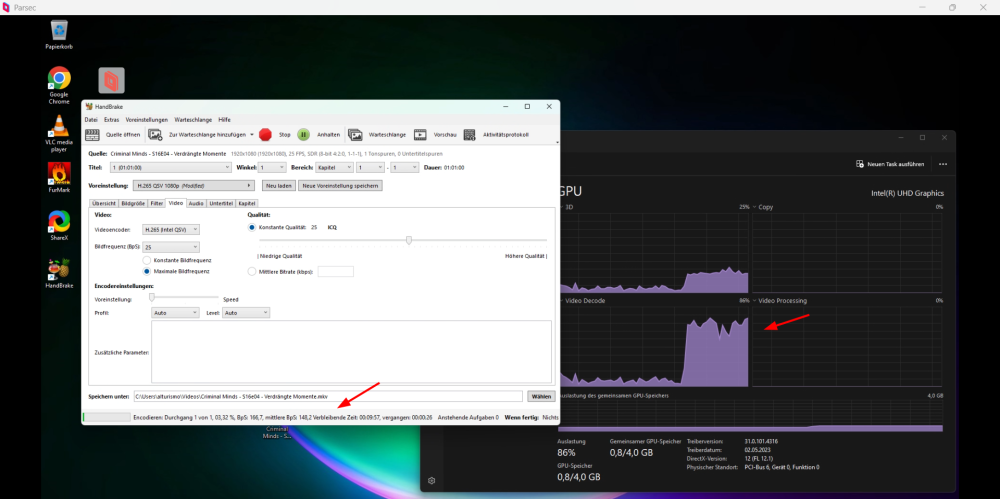
Task: Open the ShareX desktop shortcut
Action: coord(59,226)
